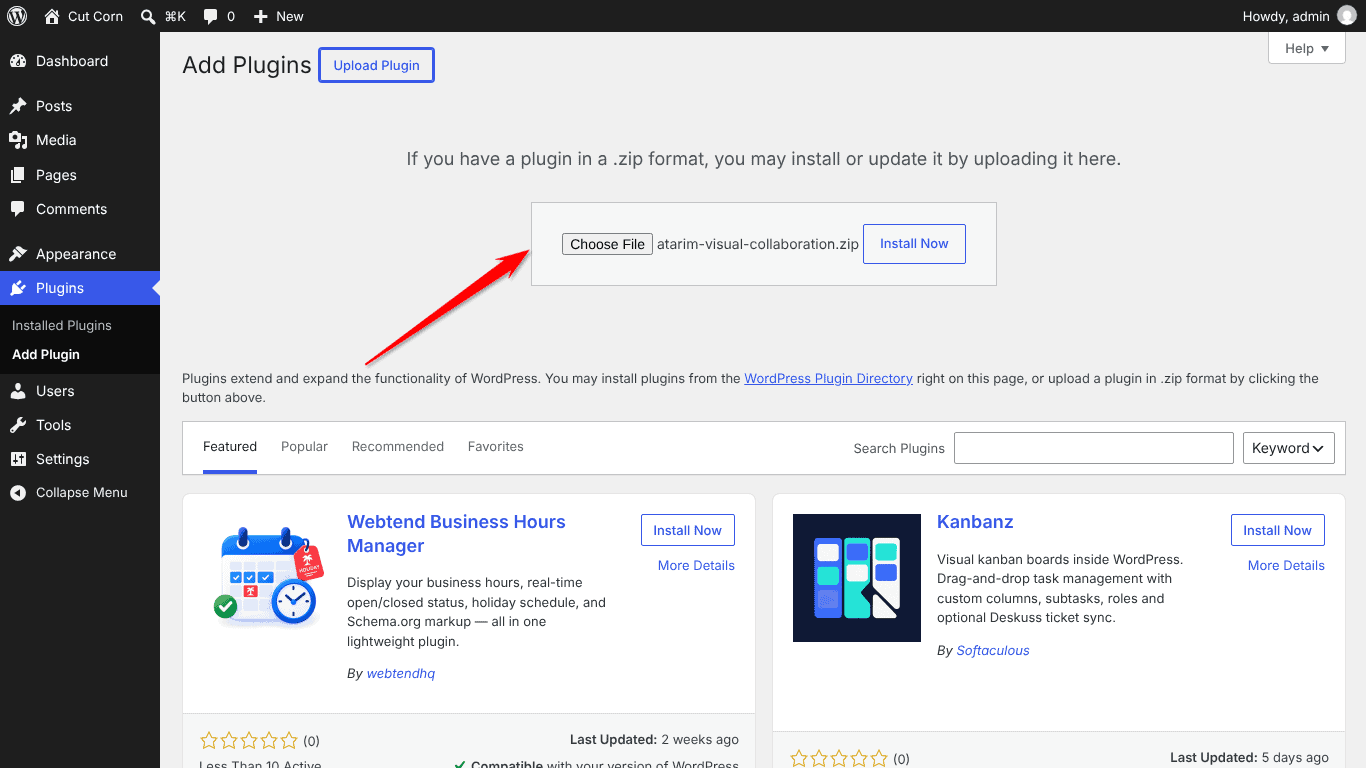Open Installed Plugins submenu item
The width and height of the screenshot is (1366, 768).
pos(62,325)
